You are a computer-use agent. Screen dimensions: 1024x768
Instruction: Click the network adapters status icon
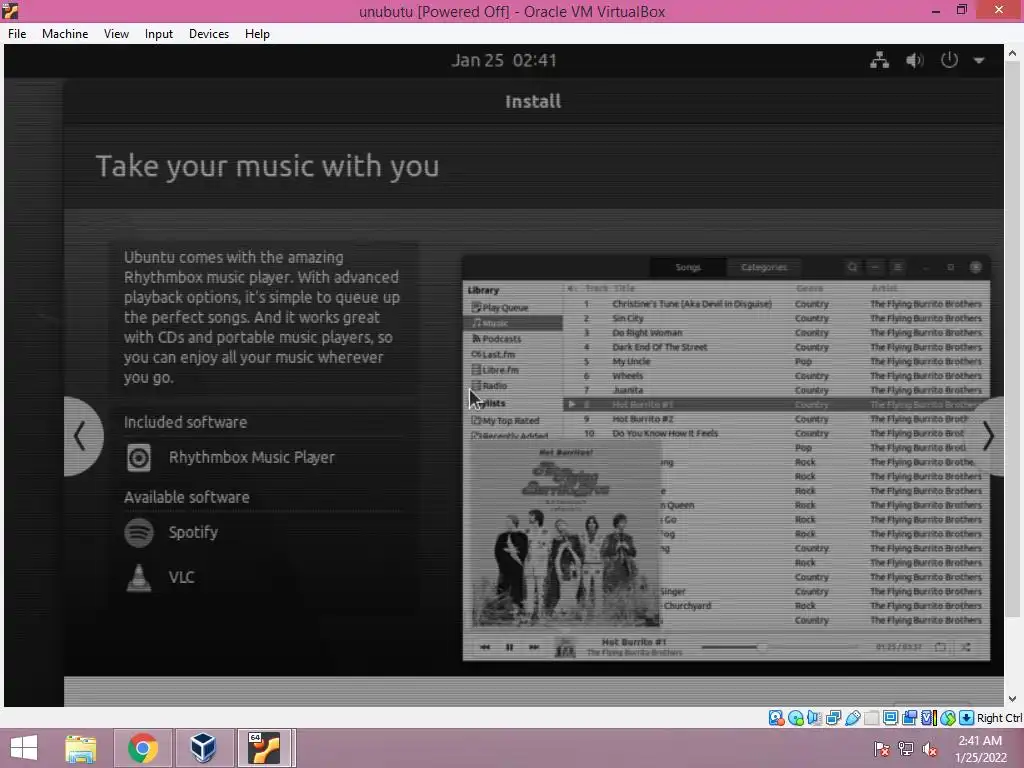[x=833, y=718]
